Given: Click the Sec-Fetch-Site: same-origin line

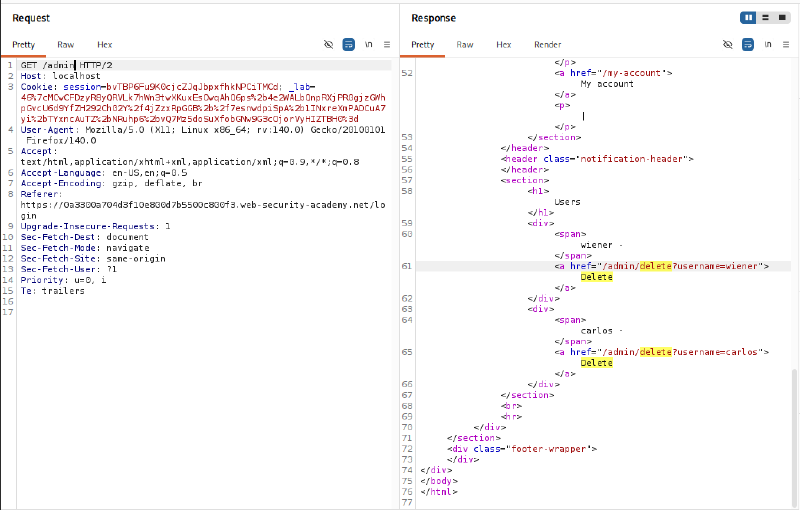Looking at the screenshot, I should pyautogui.click(x=93, y=258).
